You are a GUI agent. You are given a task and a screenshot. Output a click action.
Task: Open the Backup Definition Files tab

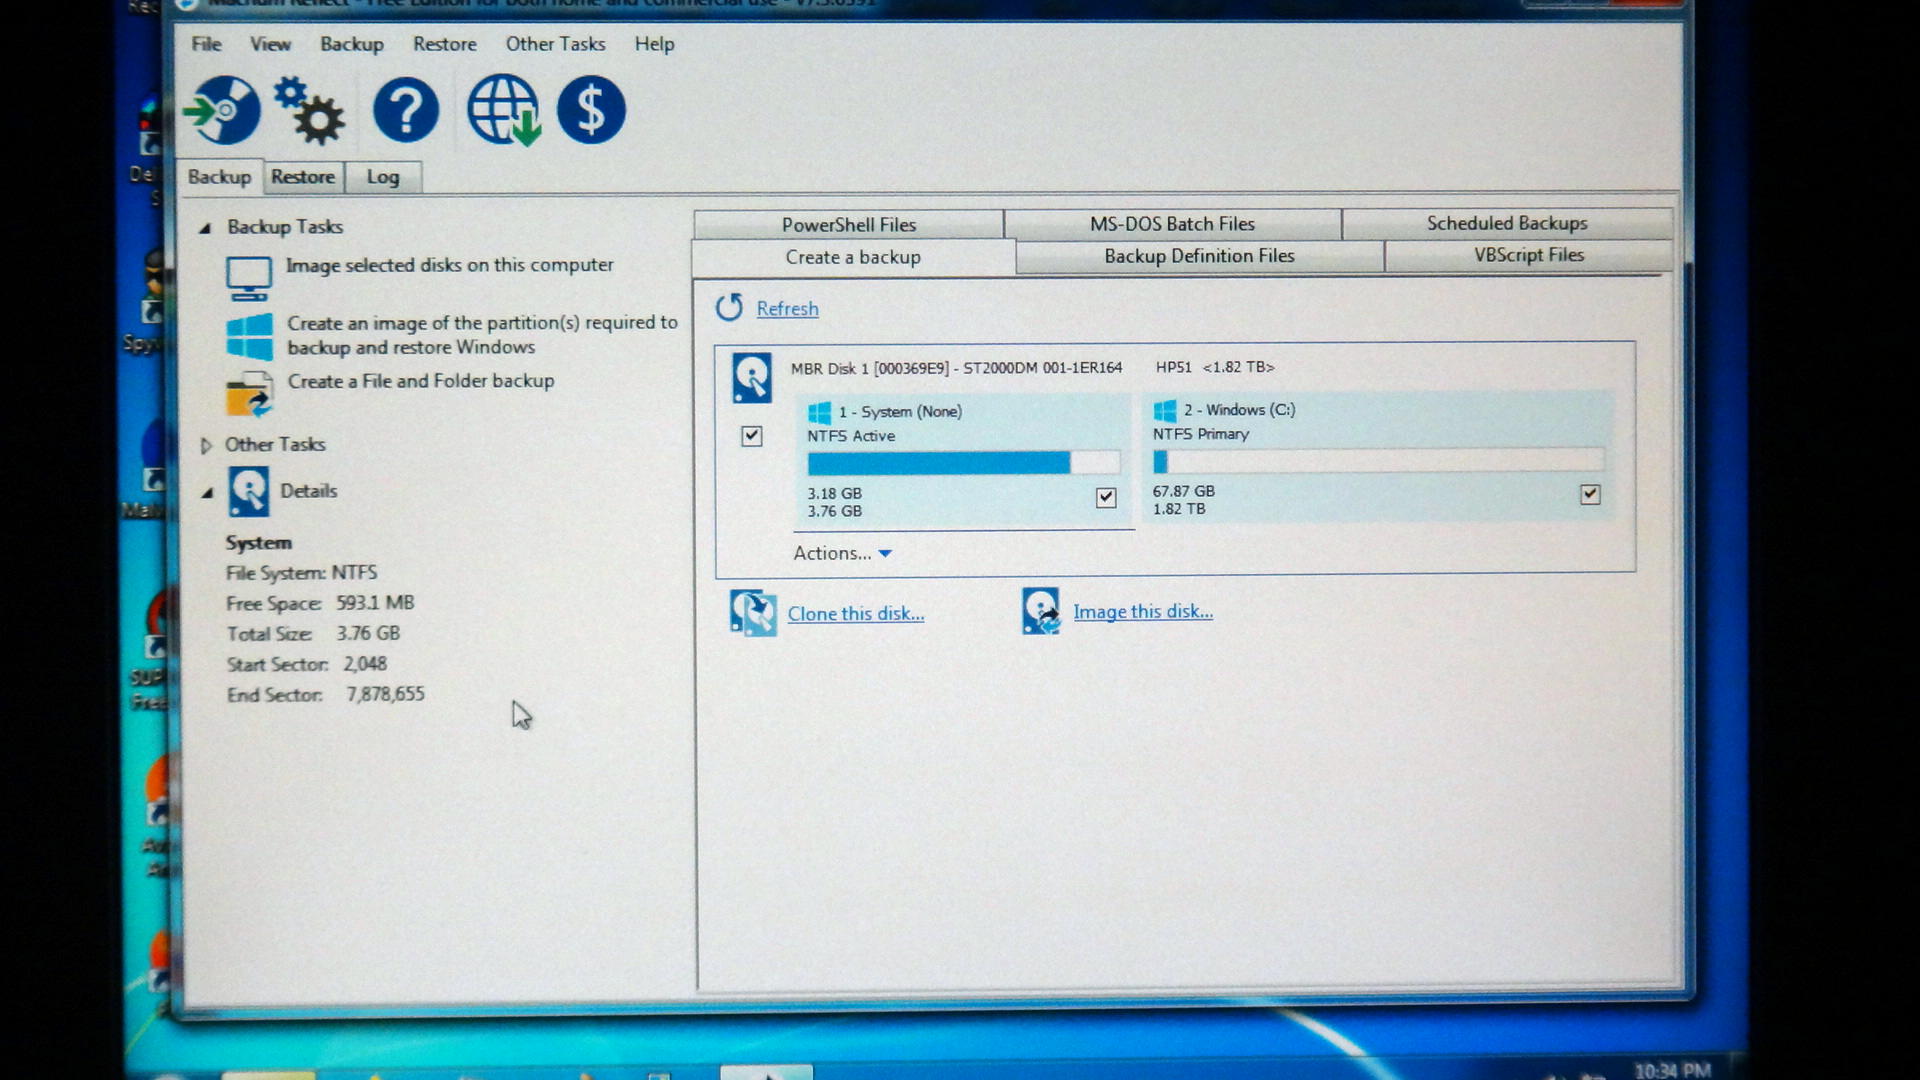[x=1199, y=256]
